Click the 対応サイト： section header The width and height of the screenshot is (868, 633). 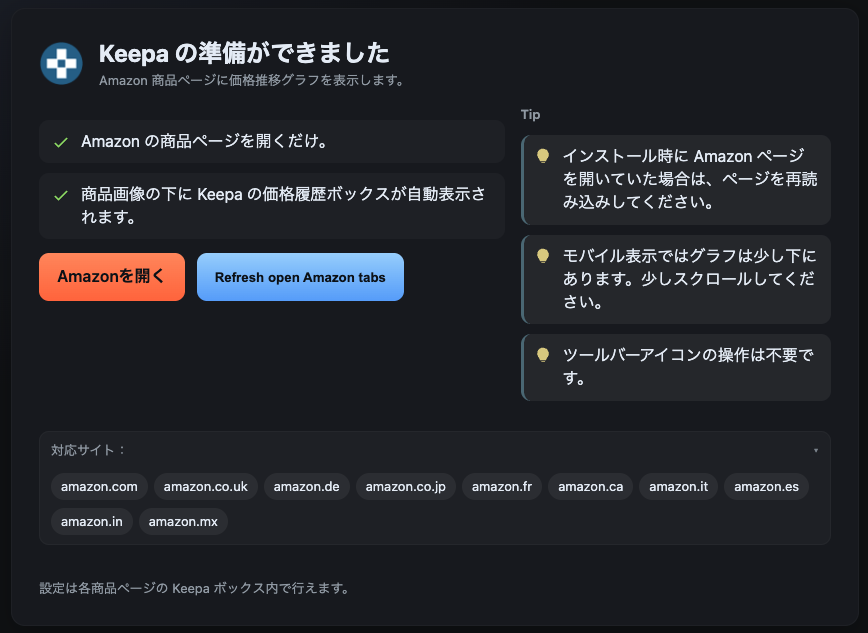pos(89,450)
